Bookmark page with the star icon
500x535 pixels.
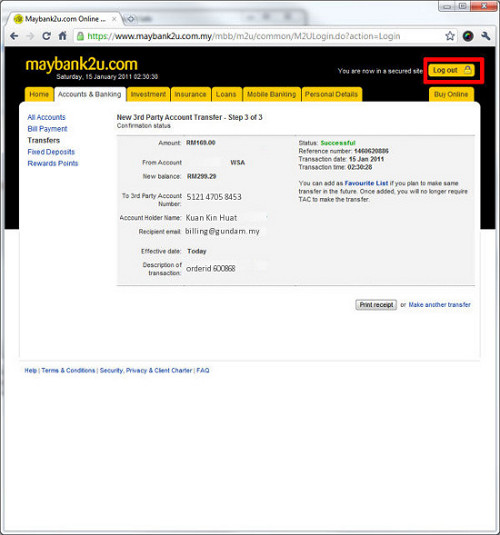[450, 36]
